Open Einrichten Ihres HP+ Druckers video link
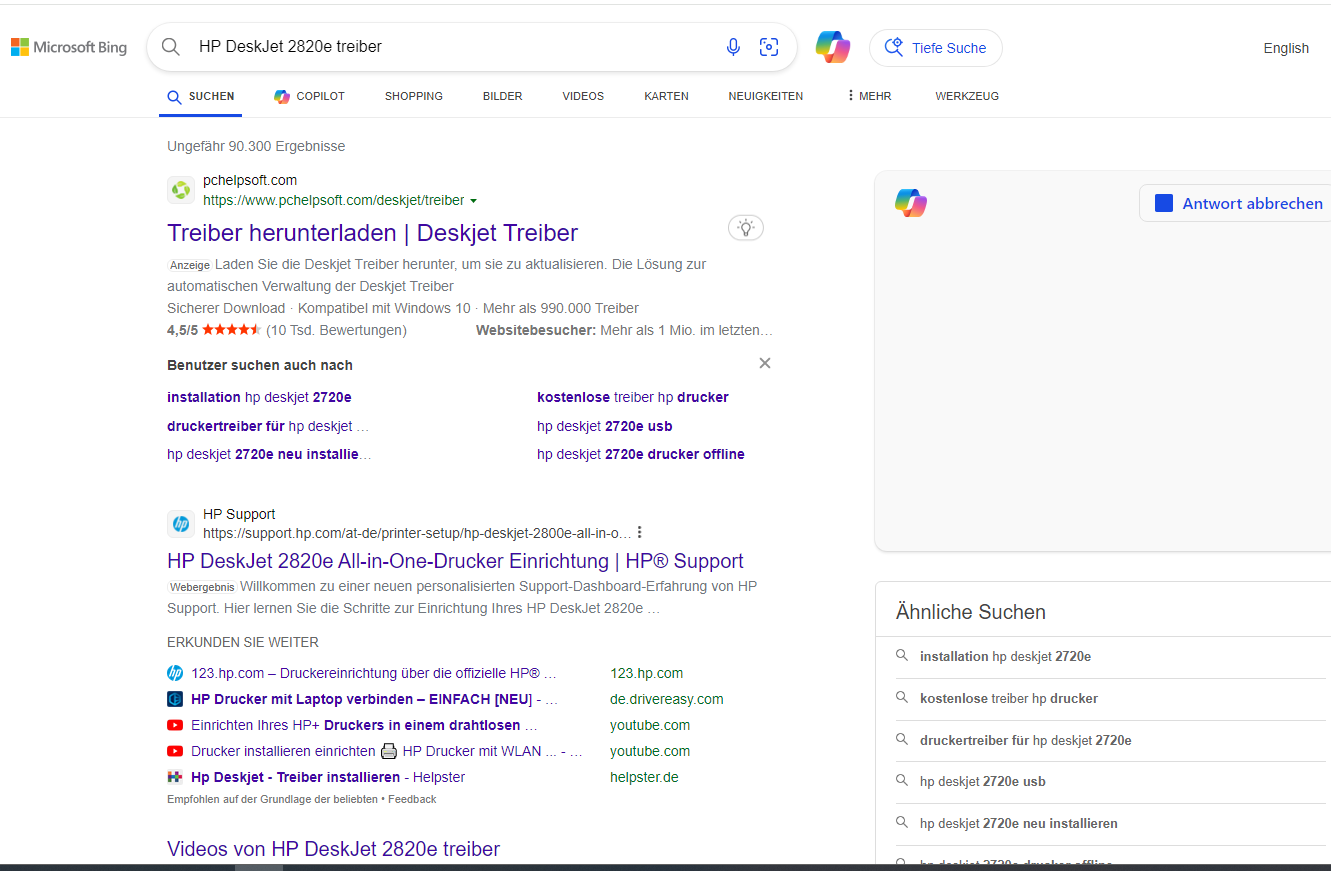 (364, 726)
